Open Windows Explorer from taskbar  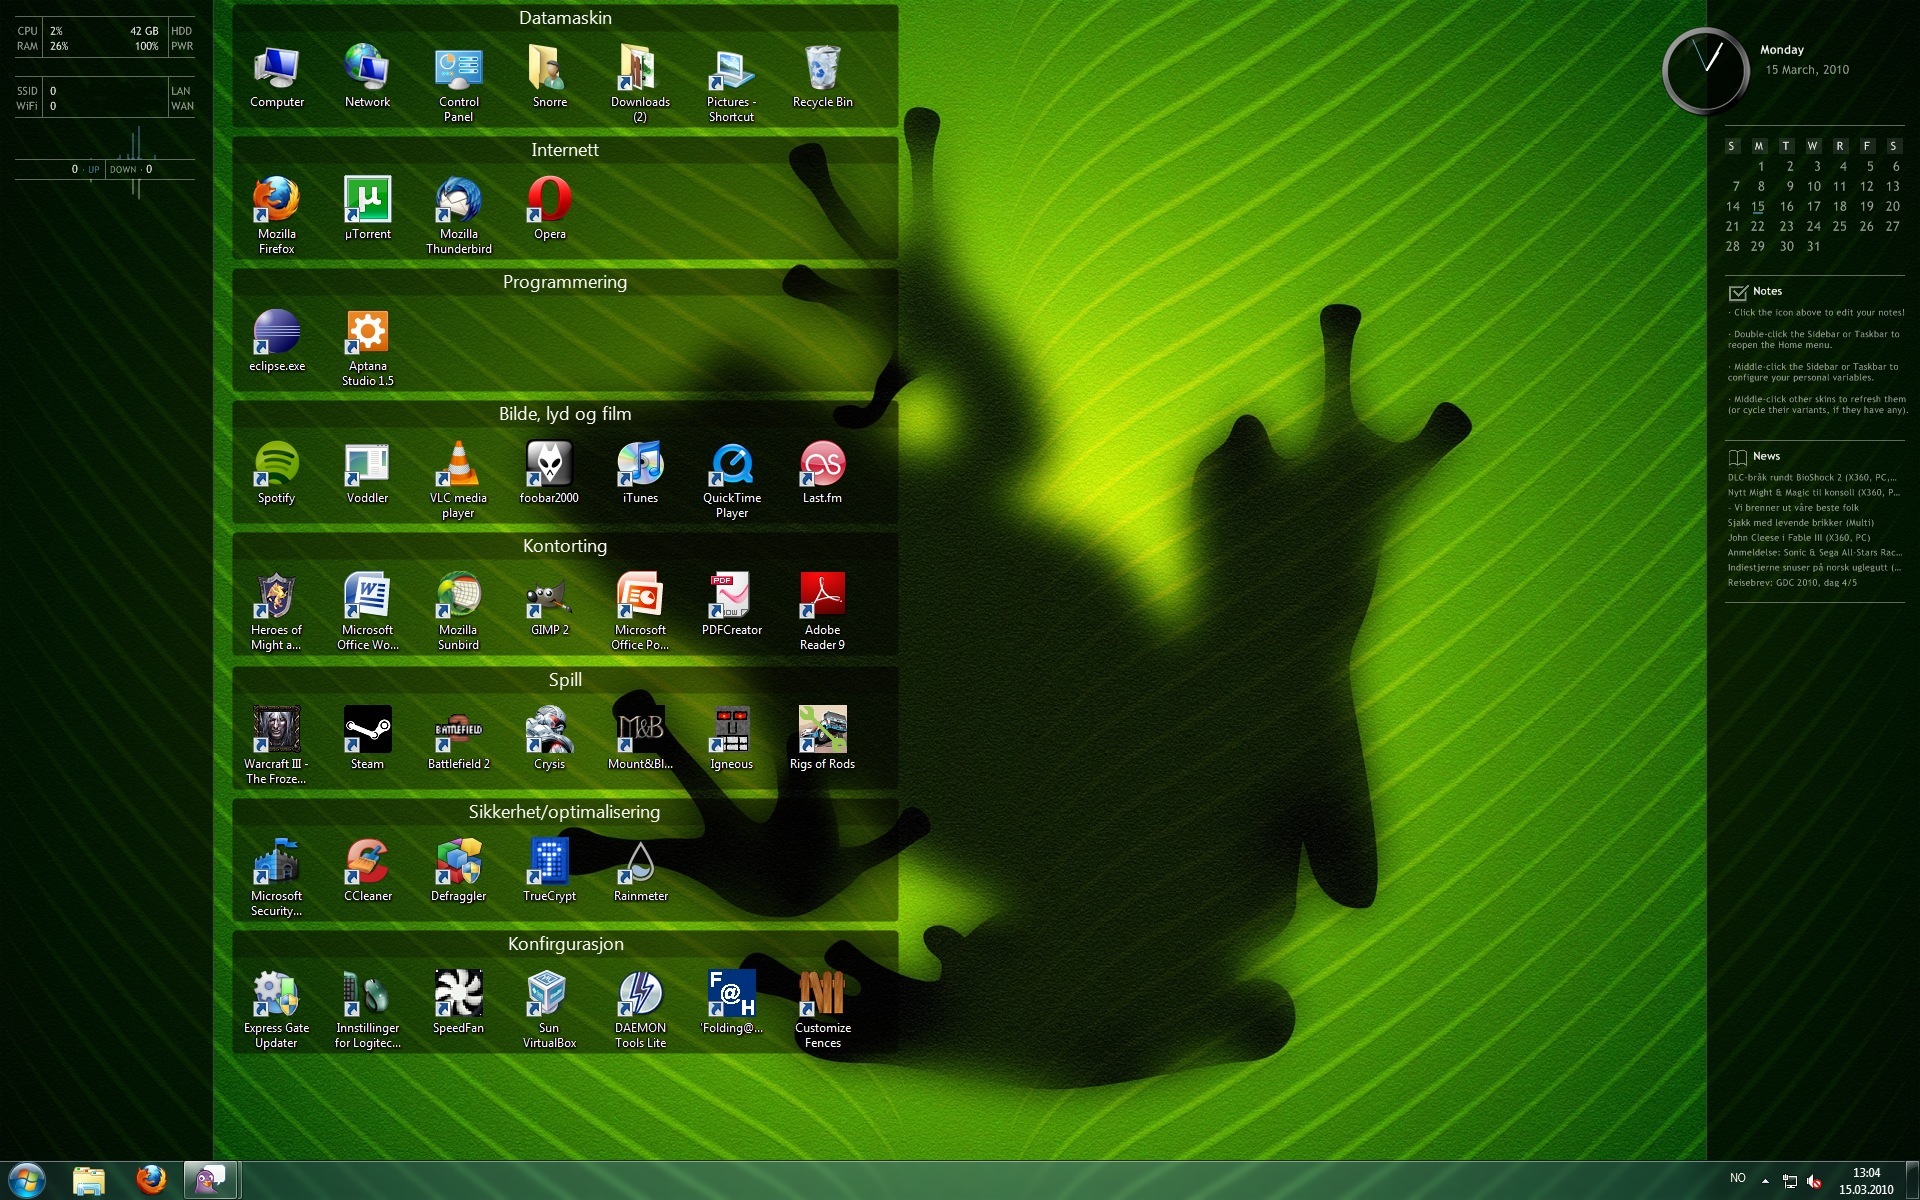[89, 1181]
